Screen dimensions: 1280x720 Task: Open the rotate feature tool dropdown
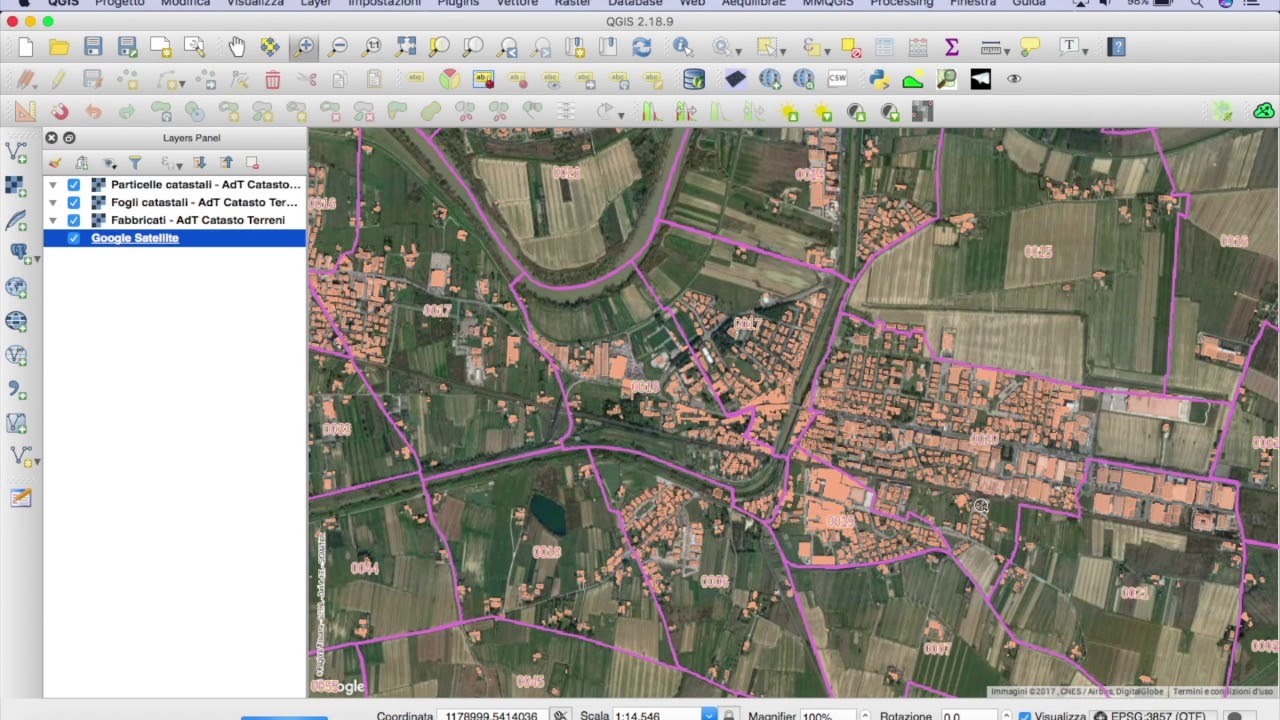(x=621, y=115)
